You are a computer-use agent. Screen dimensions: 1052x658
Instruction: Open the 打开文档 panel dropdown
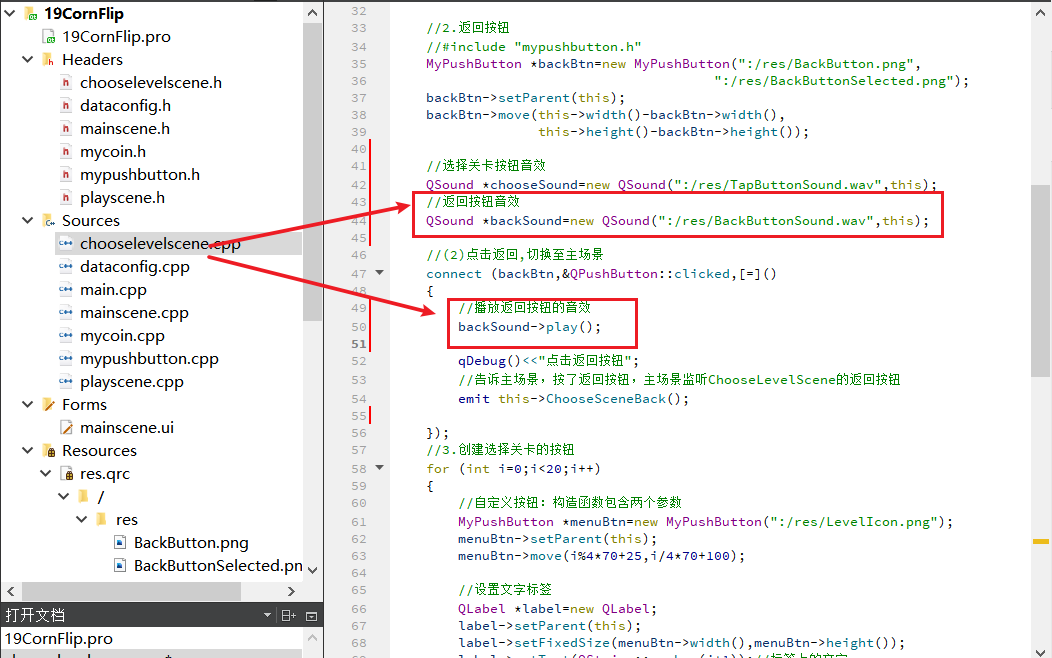pyautogui.click(x=267, y=615)
